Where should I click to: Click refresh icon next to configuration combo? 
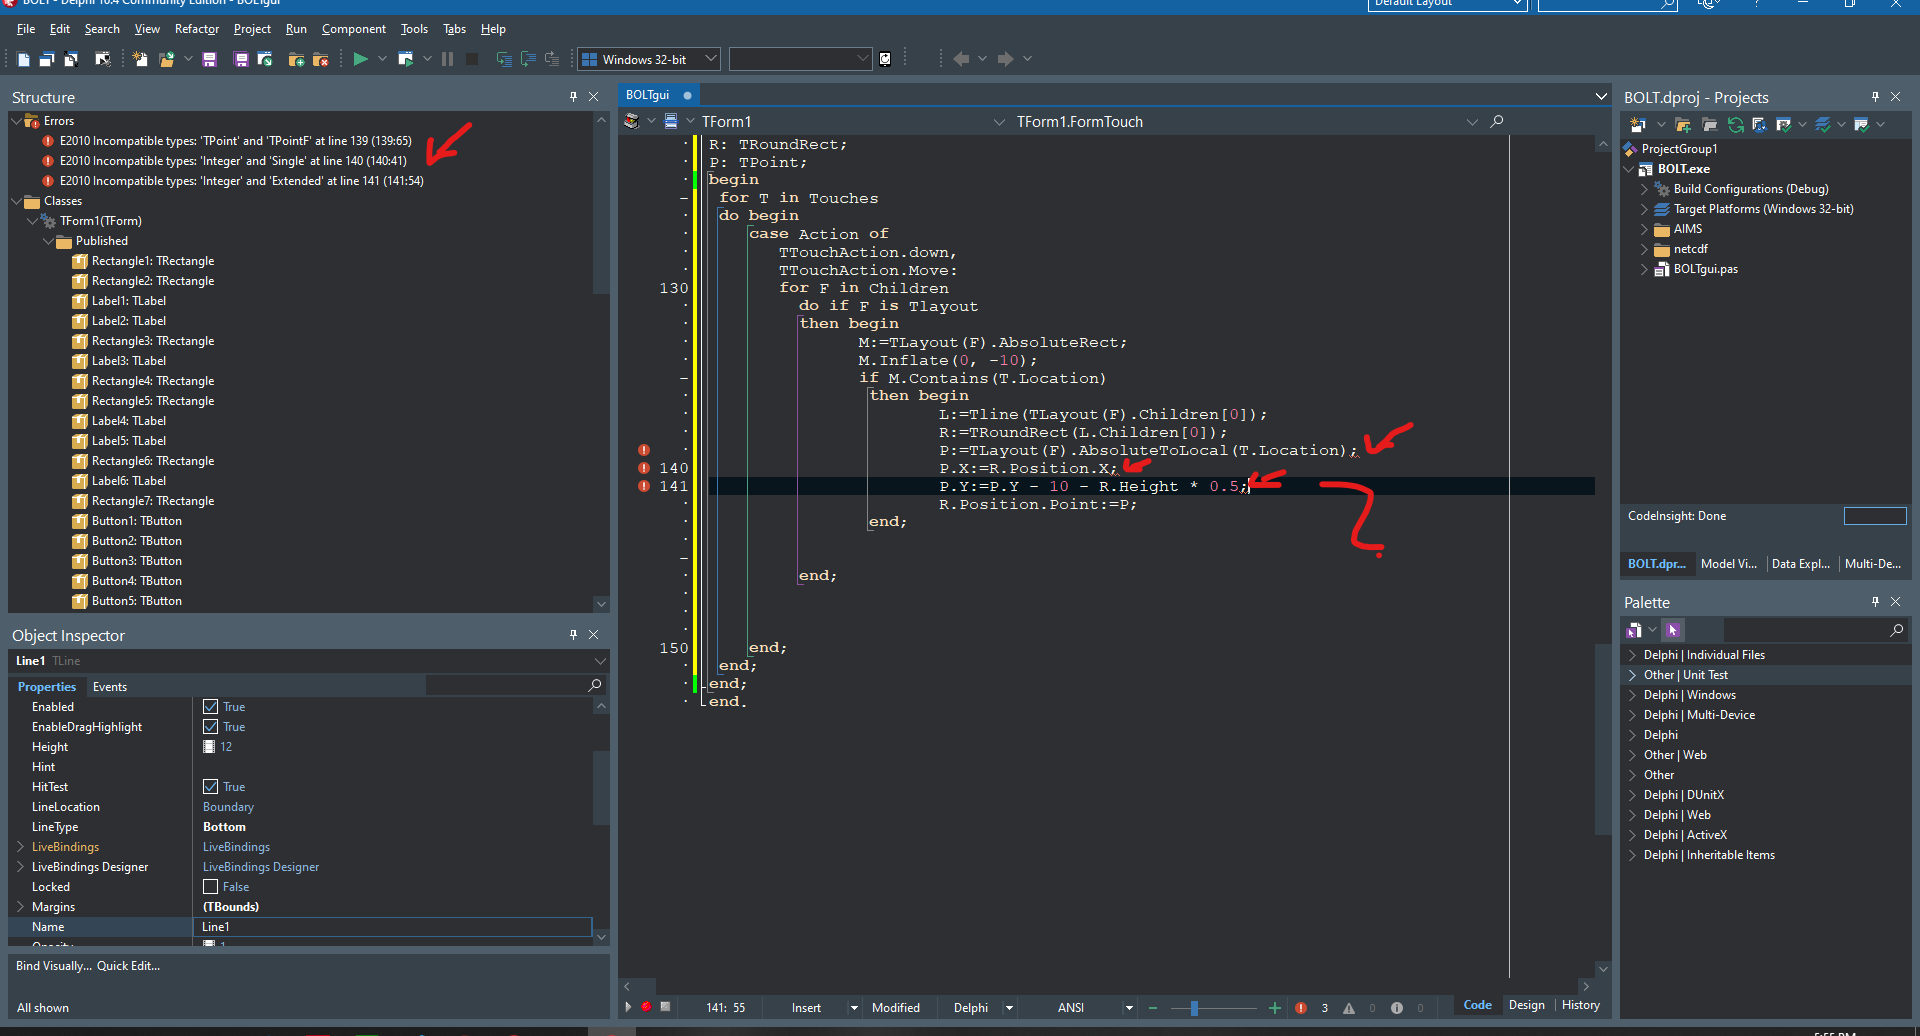click(885, 59)
